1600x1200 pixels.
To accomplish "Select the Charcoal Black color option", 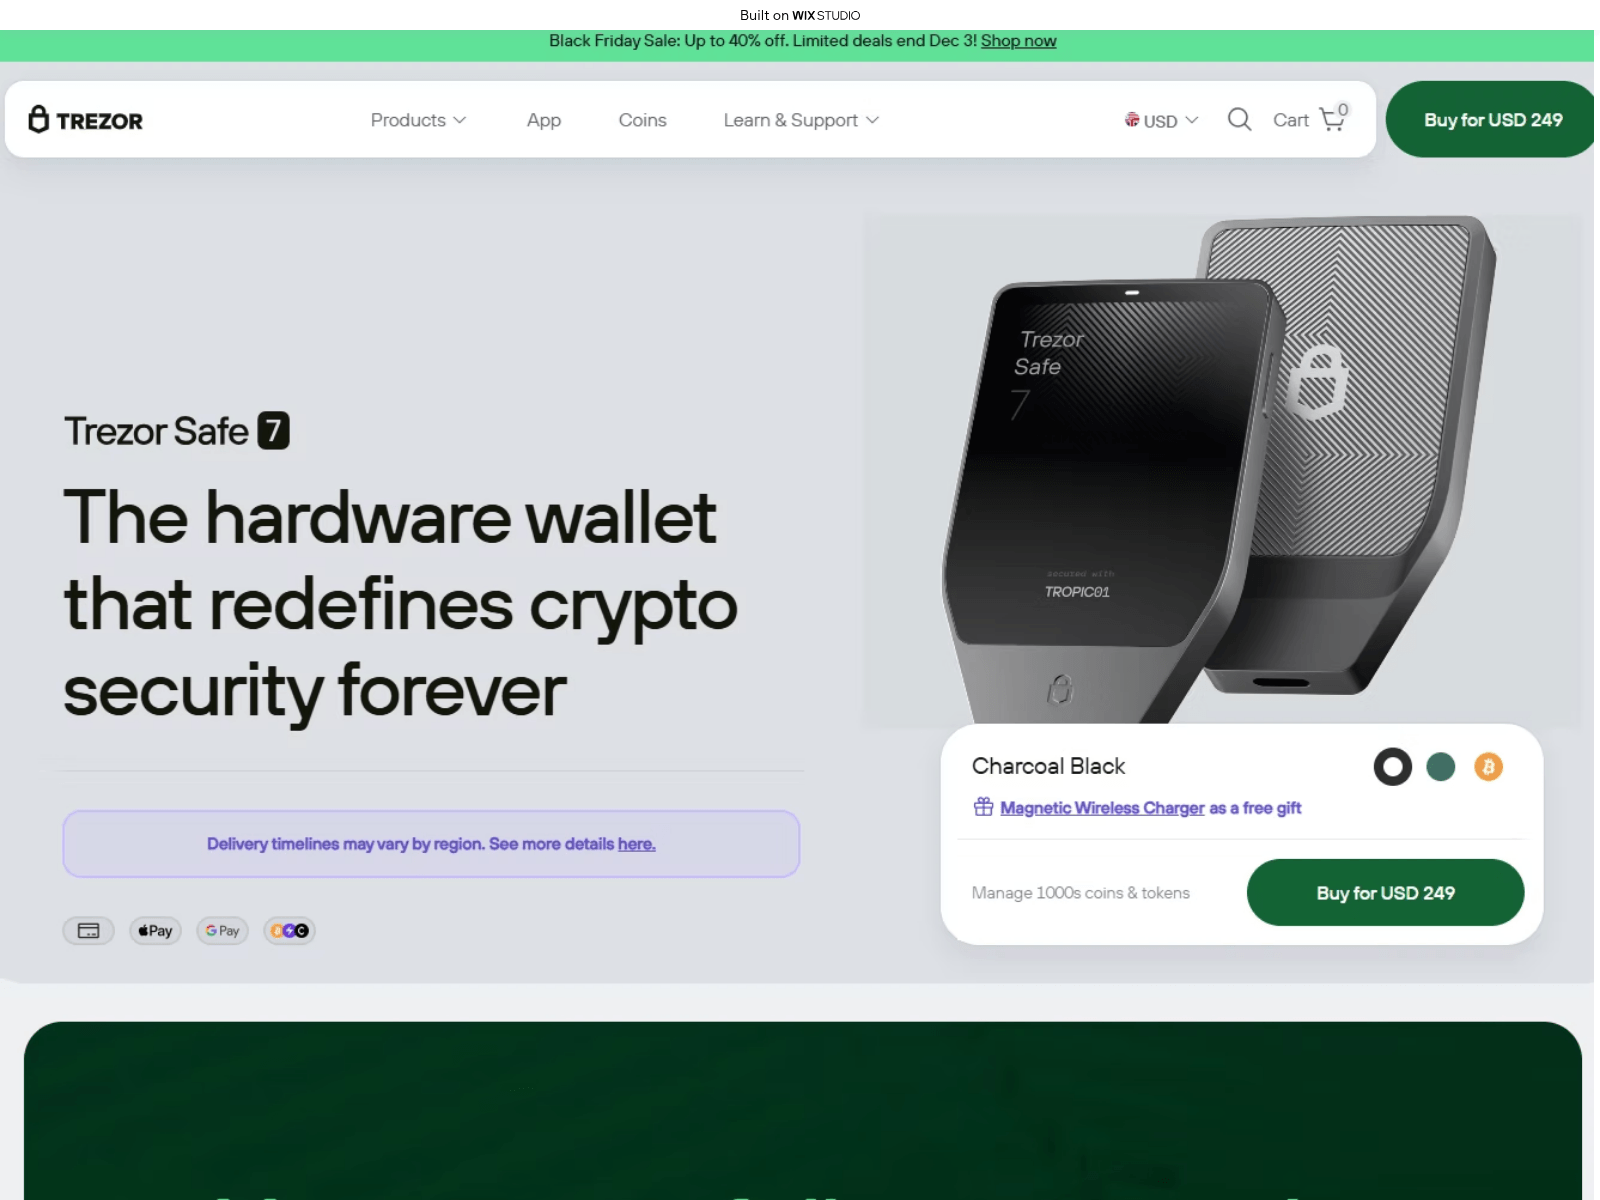I will (1392, 767).
